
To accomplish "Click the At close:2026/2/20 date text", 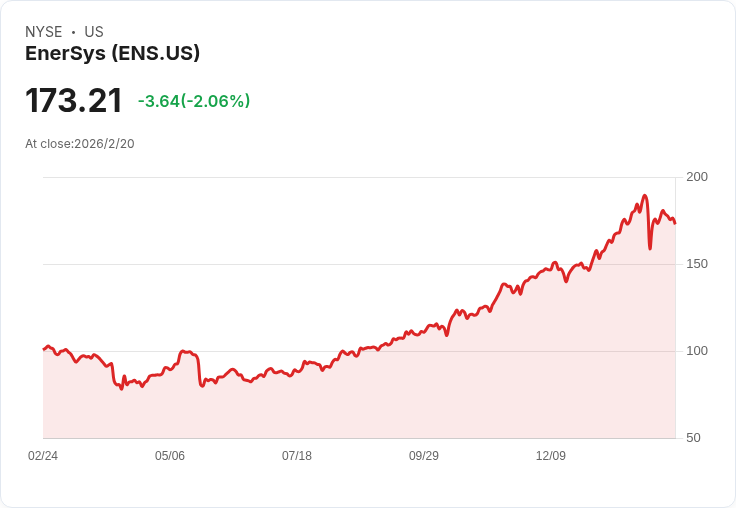I will pyautogui.click(x=80, y=144).
